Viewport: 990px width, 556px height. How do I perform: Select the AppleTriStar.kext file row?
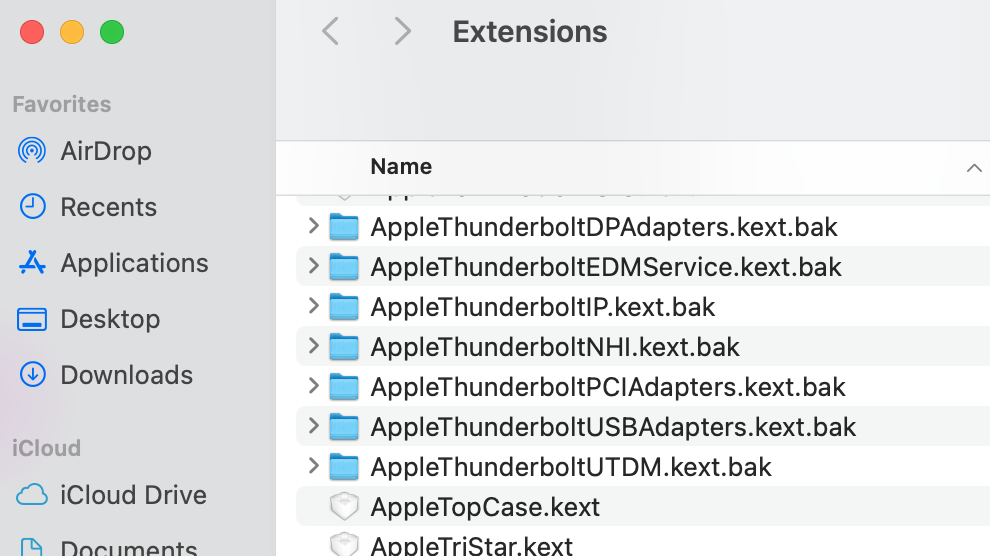tap(471, 546)
